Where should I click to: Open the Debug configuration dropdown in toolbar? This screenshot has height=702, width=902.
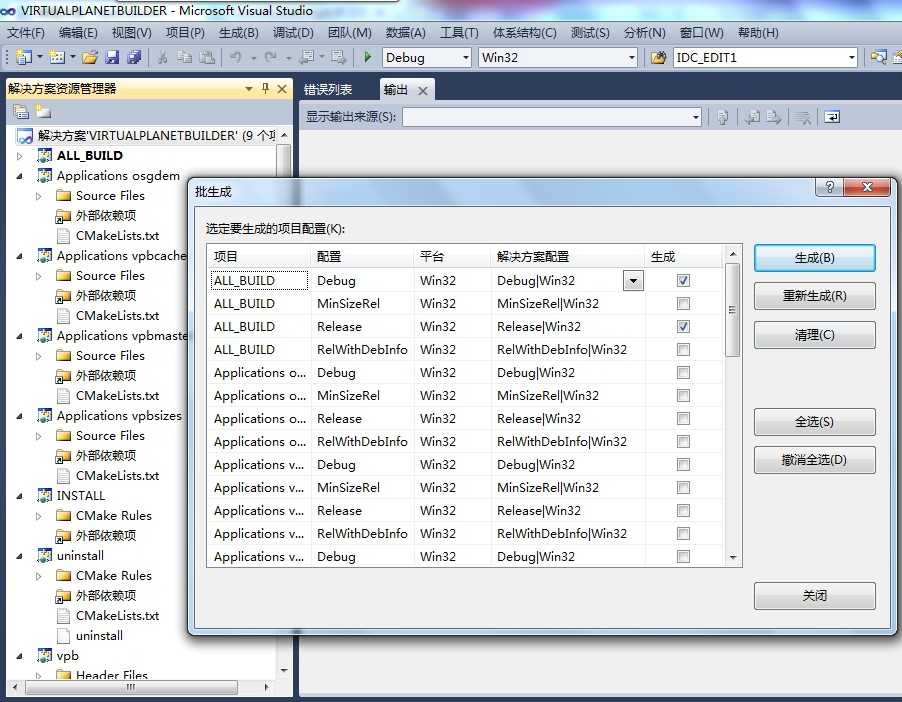click(x=465, y=58)
